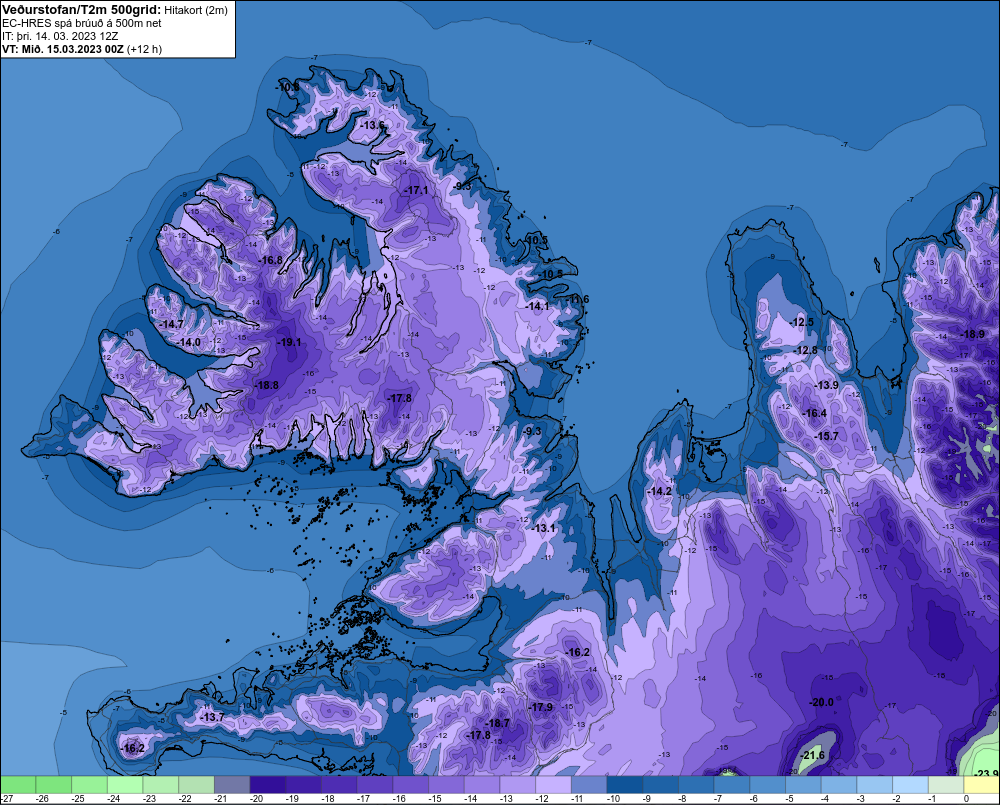The image size is (1000, 805).
Task: Click the -13.9 temperature value
Action: (827, 385)
